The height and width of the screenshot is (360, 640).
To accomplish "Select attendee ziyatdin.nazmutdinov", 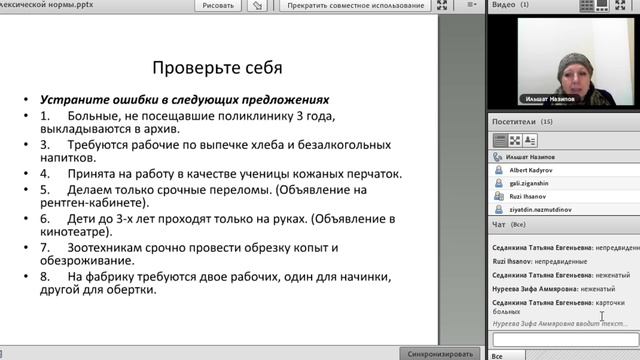I will [564, 209].
